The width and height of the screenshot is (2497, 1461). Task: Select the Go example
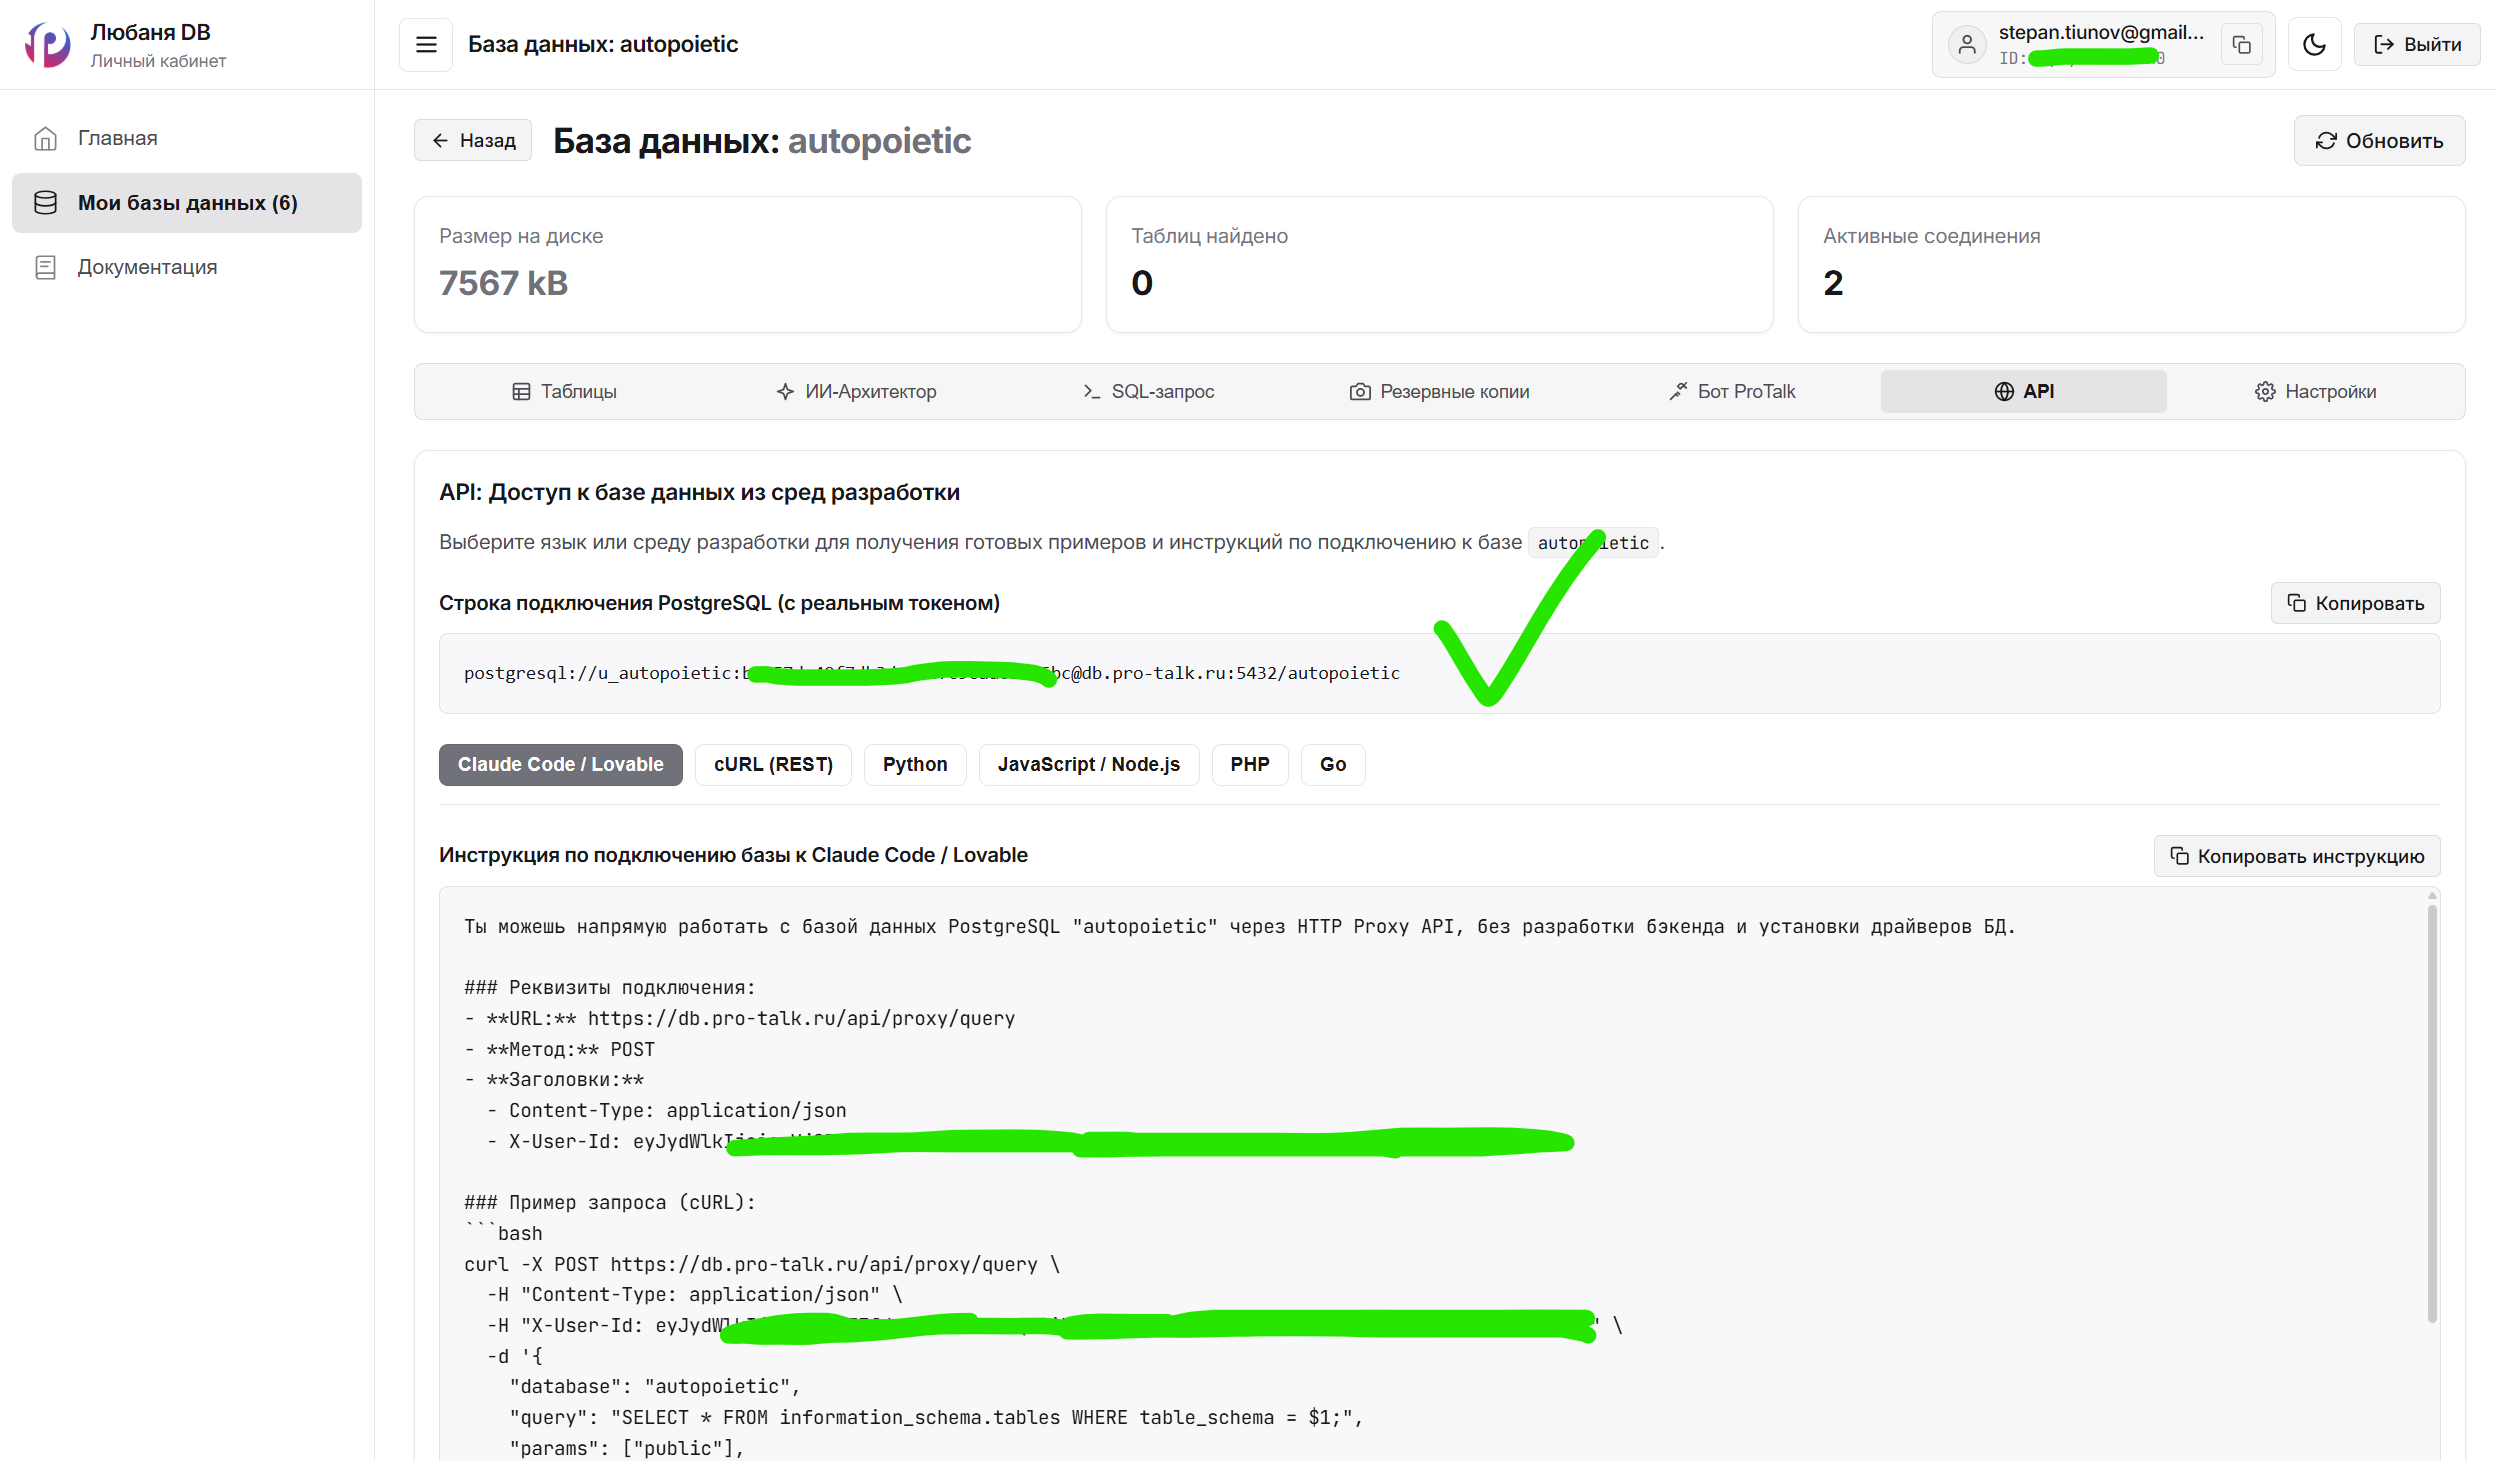1333,765
